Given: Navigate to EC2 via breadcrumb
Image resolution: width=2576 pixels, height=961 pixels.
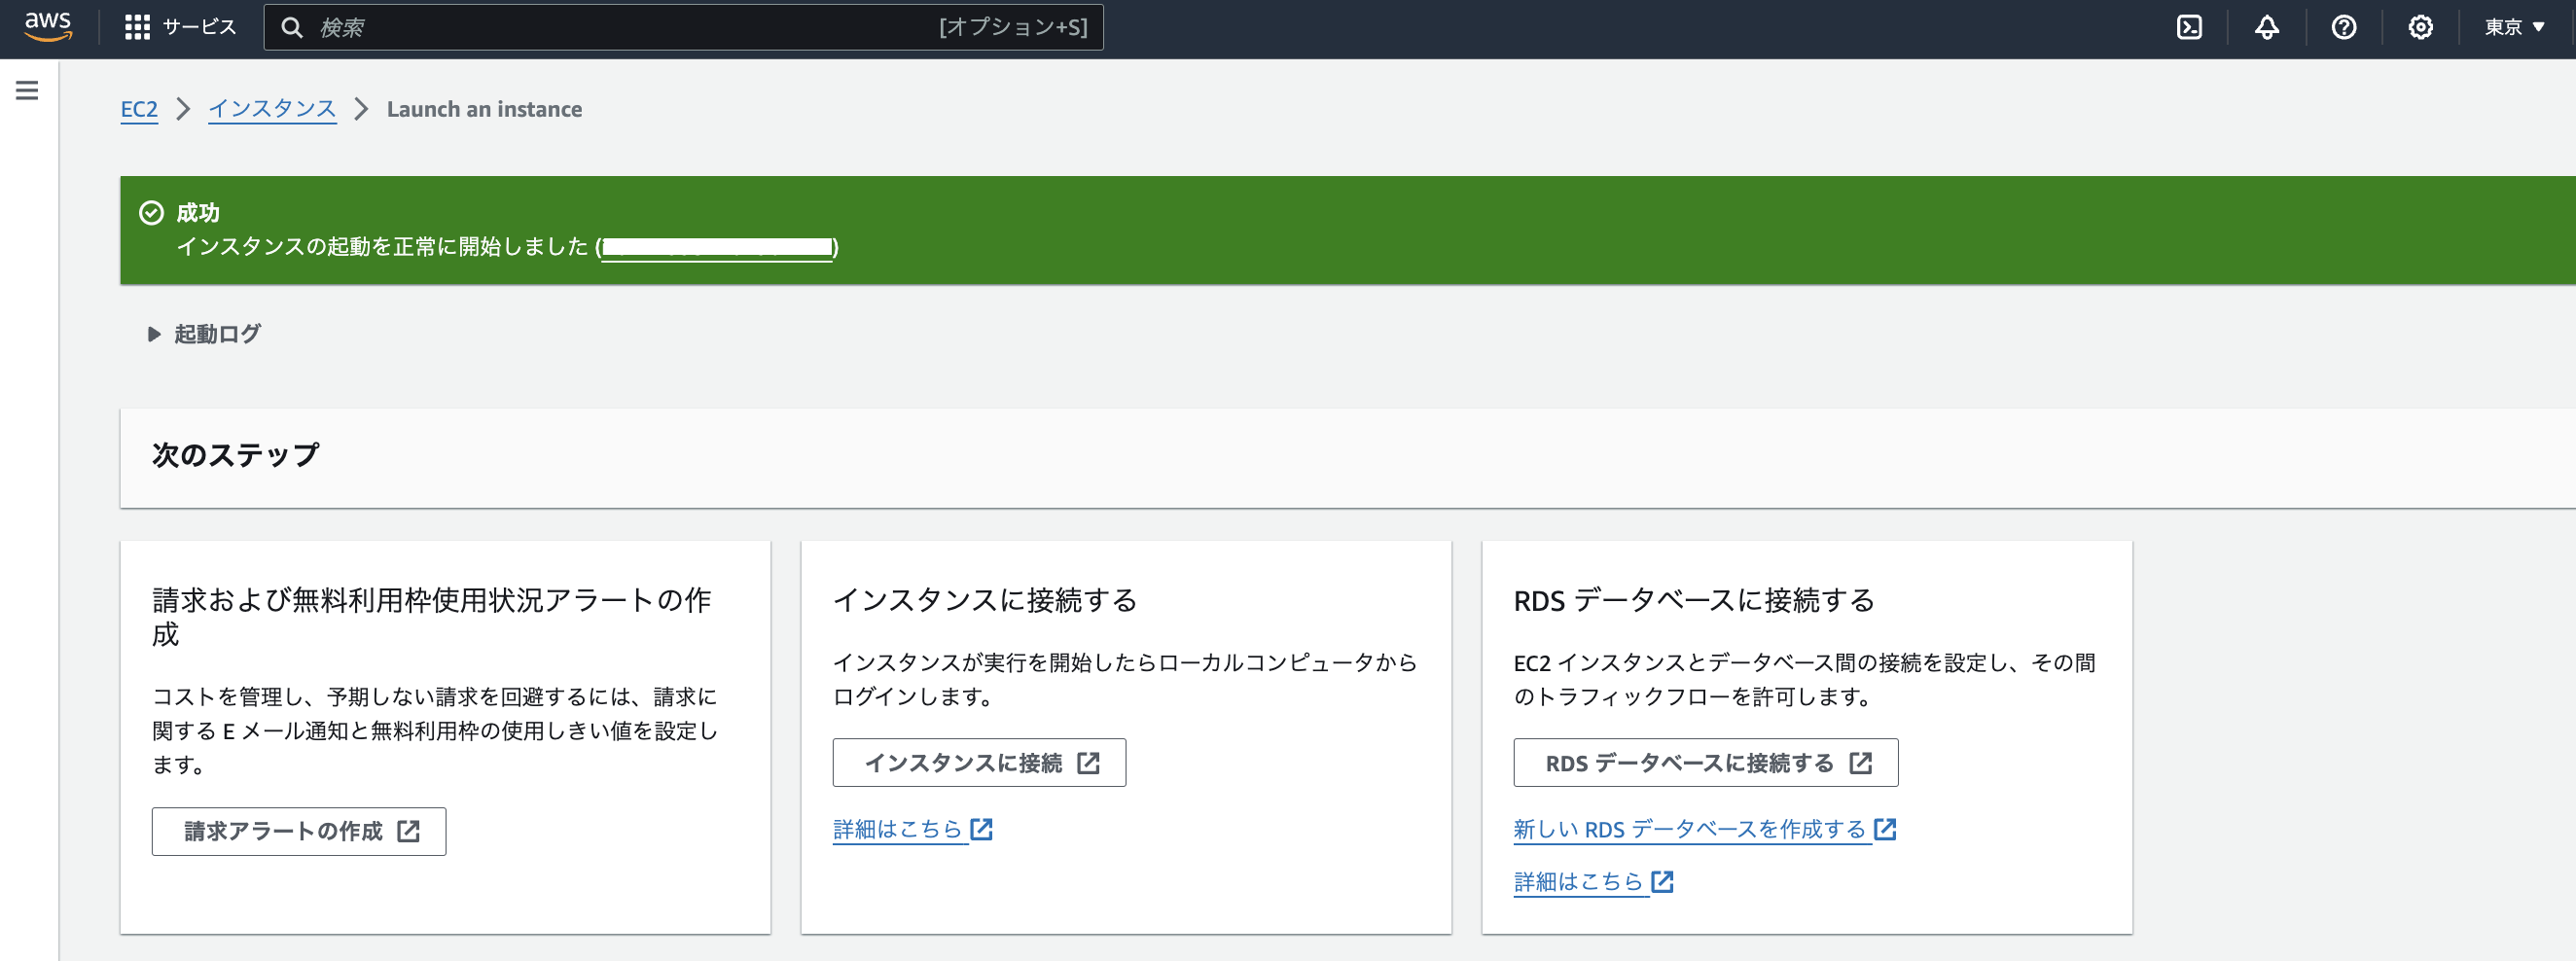Looking at the screenshot, I should click(139, 110).
